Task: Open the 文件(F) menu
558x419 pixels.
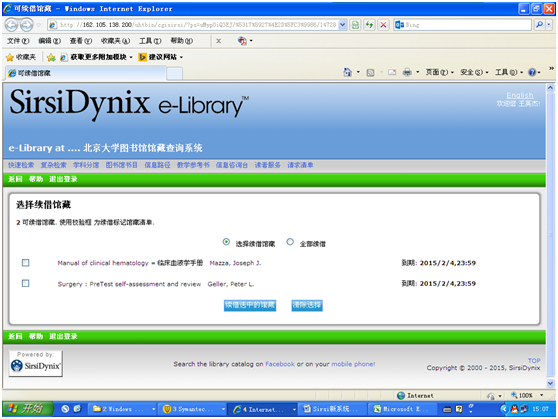Action: point(18,41)
